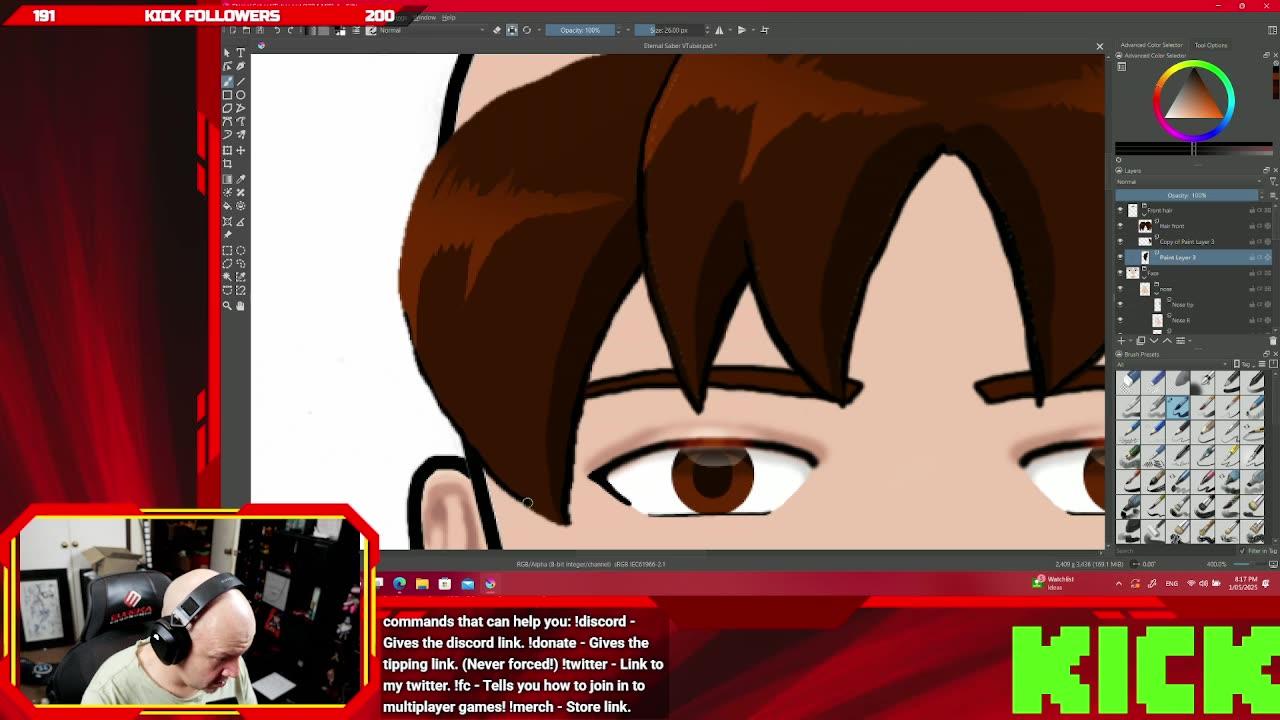This screenshot has height=720, width=1280.
Task: Select the Freehand Selection tool
Action: tap(227, 263)
